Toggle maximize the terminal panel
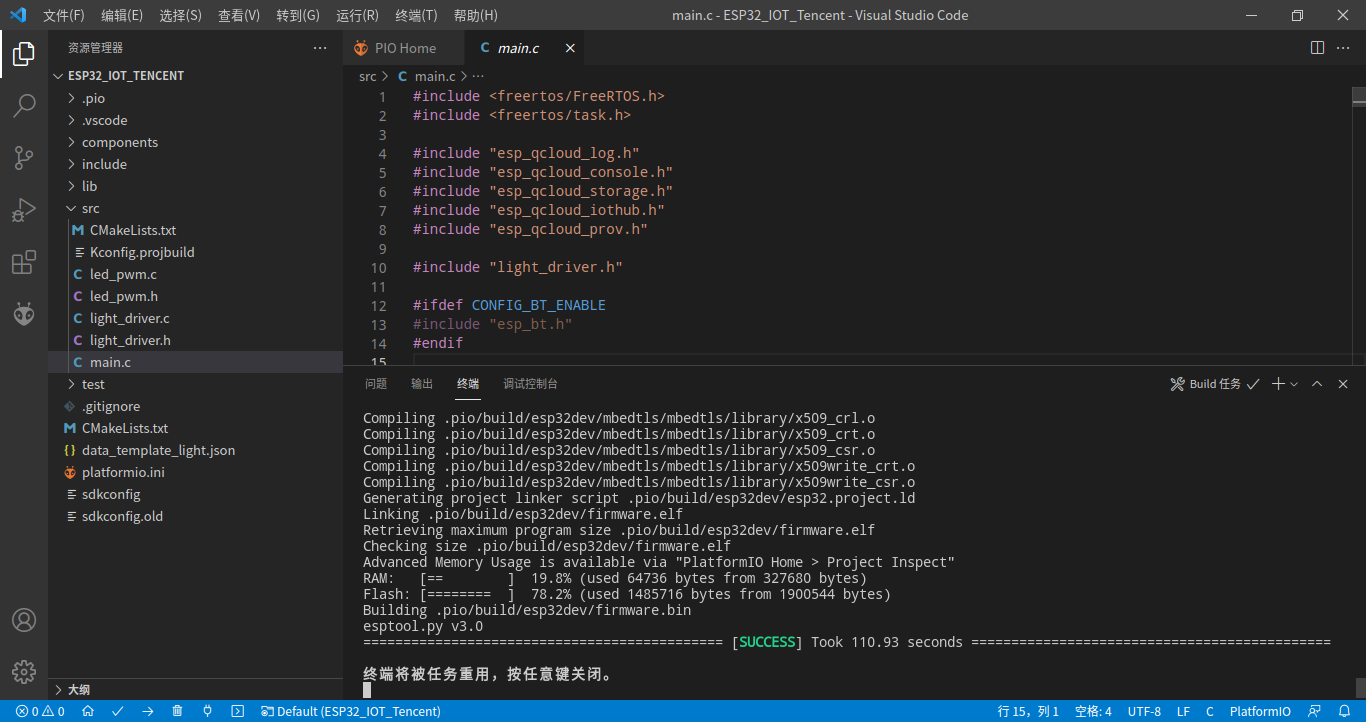The height and width of the screenshot is (722, 1366). click(1318, 383)
